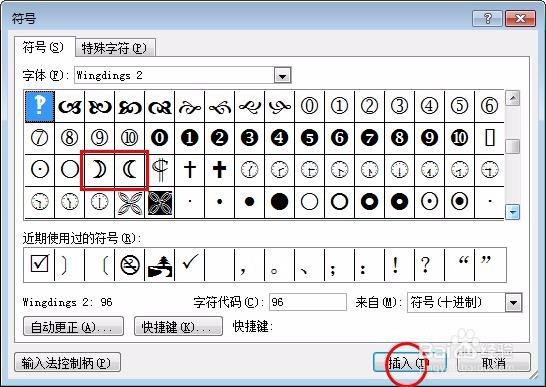This screenshot has height=387, width=546.
Task: Switch to the 符号(S) tab
Action: coord(44,47)
